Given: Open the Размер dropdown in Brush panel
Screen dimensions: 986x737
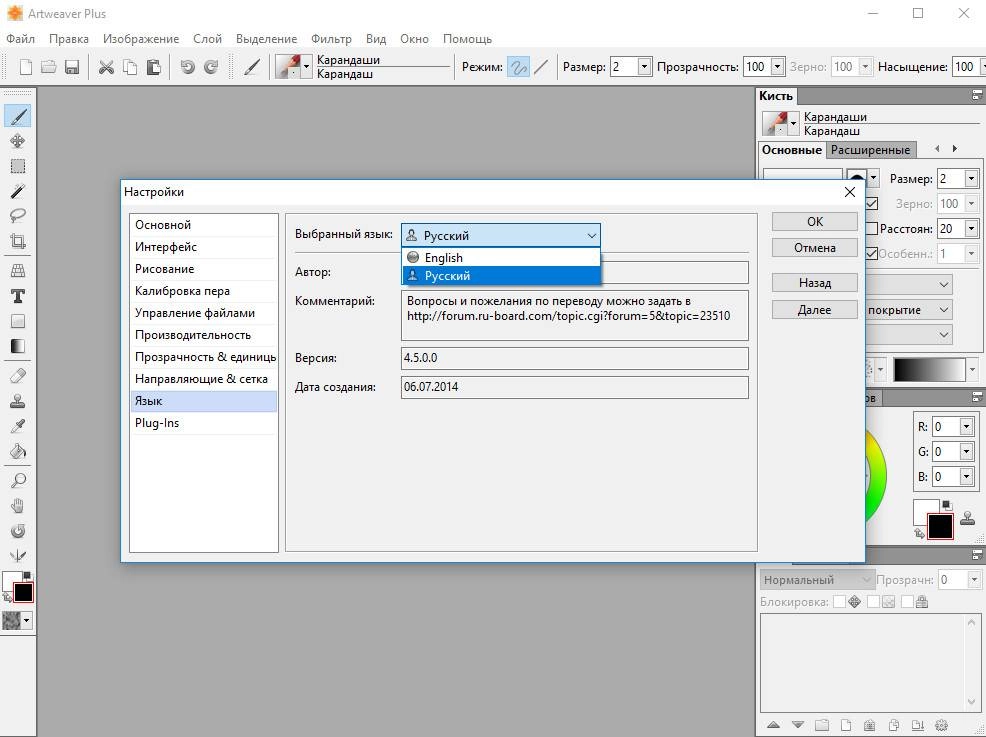Looking at the screenshot, I should (971, 179).
